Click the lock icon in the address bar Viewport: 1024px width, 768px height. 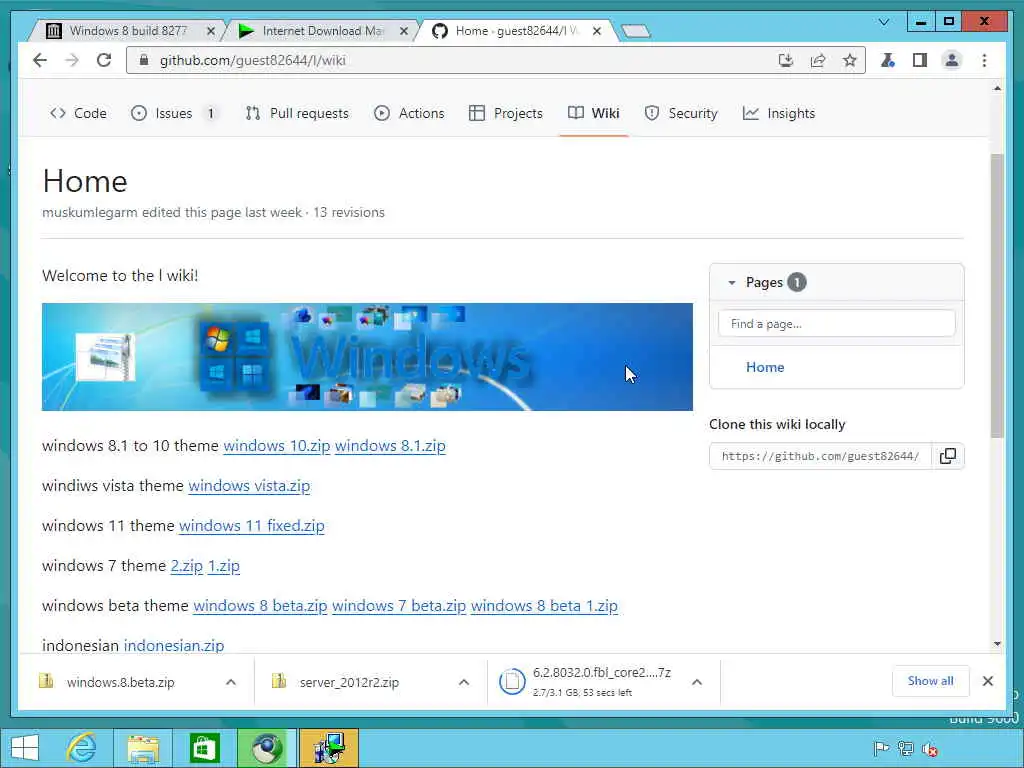(144, 61)
